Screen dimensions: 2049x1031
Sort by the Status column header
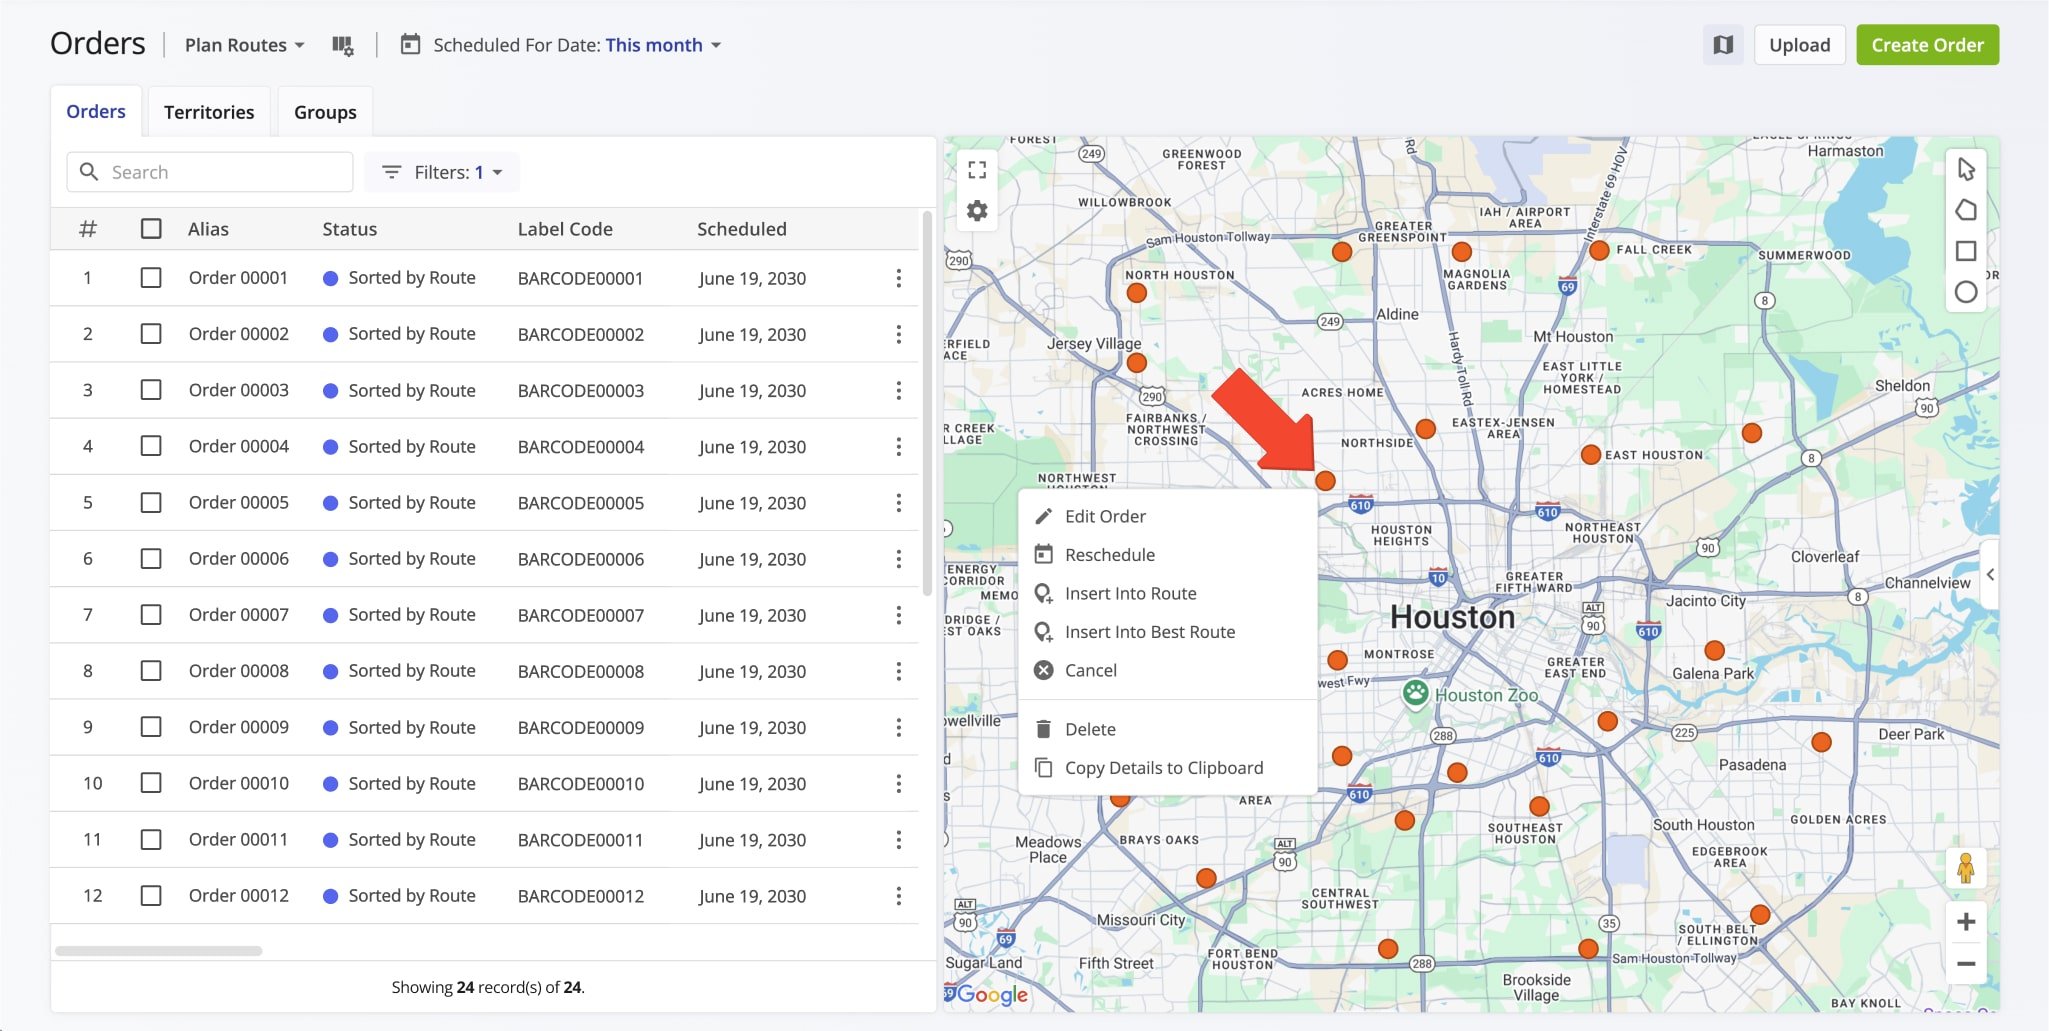(349, 229)
